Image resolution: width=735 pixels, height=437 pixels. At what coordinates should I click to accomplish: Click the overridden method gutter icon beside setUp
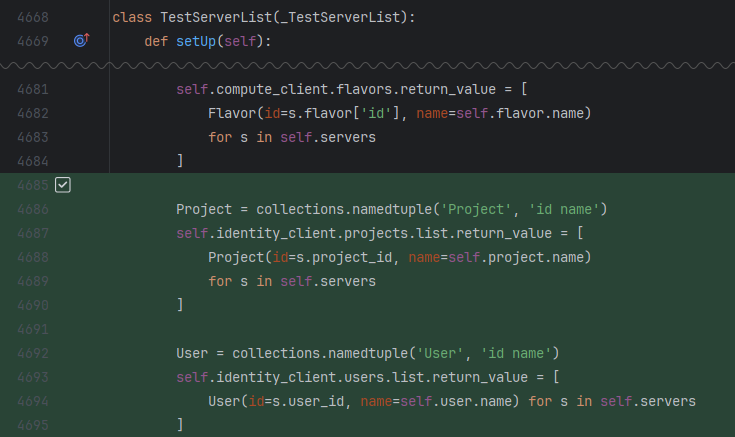pyautogui.click(x=82, y=41)
